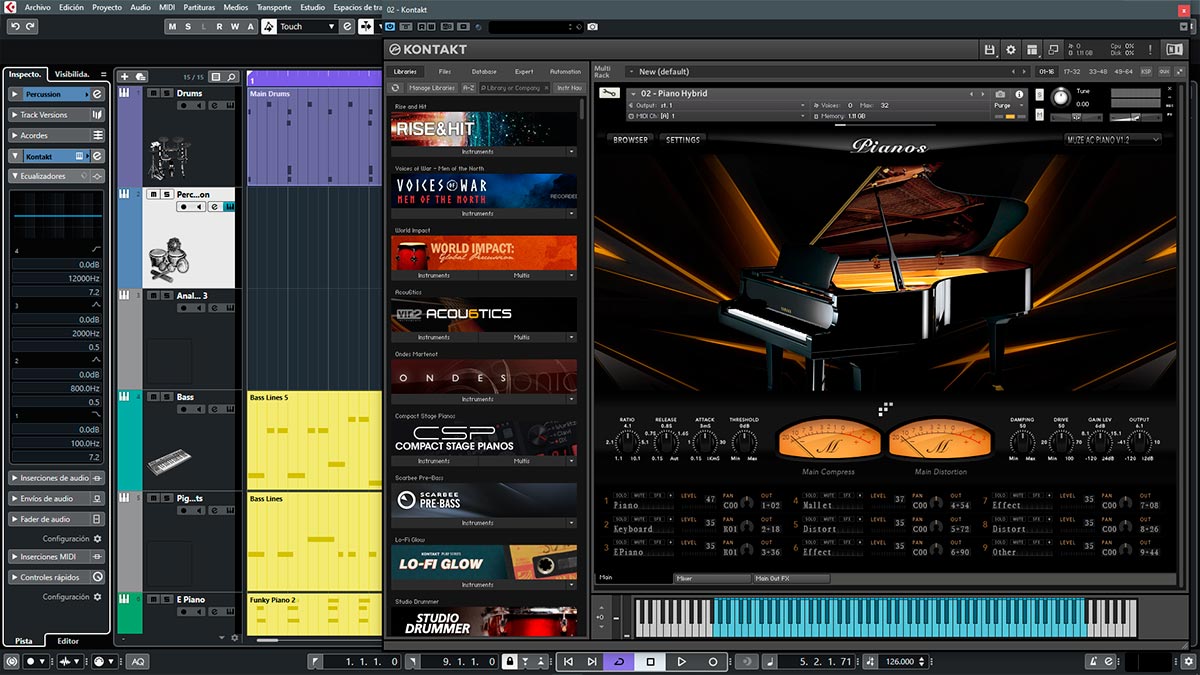Mute the Drums track
Image resolution: width=1200 pixels, height=675 pixels.
(153, 93)
